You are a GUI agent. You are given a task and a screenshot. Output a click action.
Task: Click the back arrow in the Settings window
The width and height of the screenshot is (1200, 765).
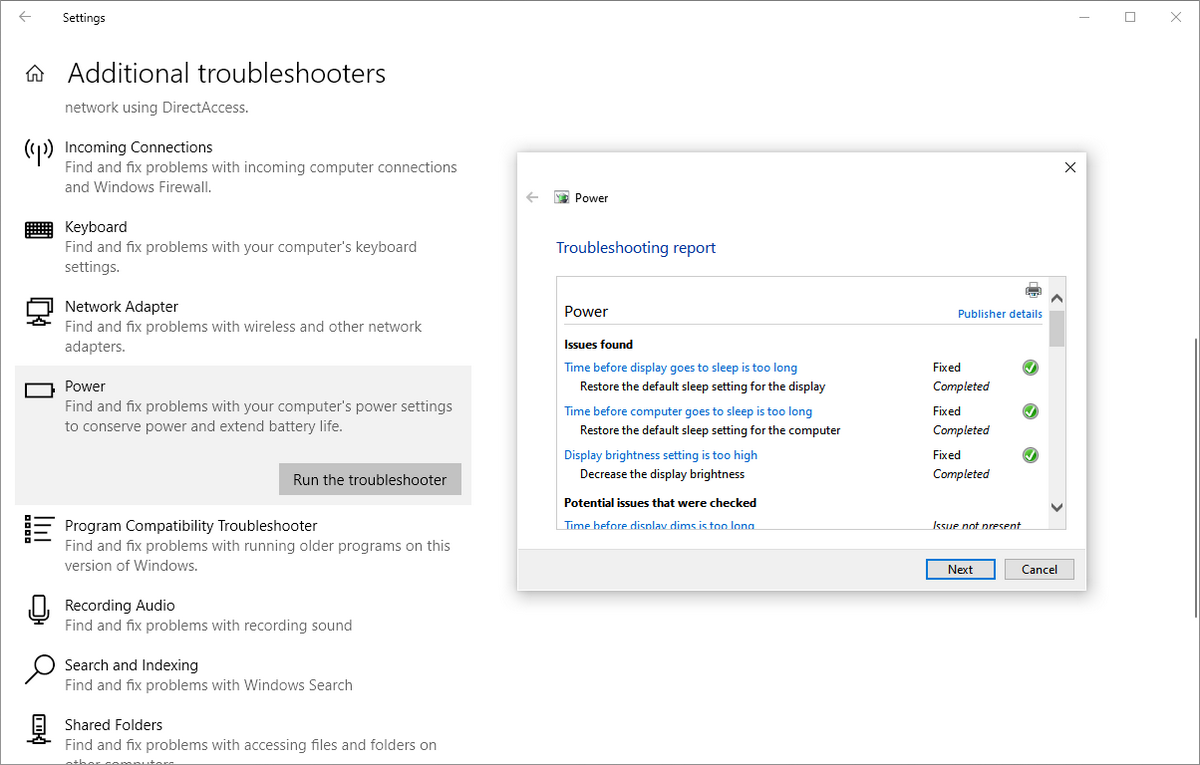click(25, 17)
